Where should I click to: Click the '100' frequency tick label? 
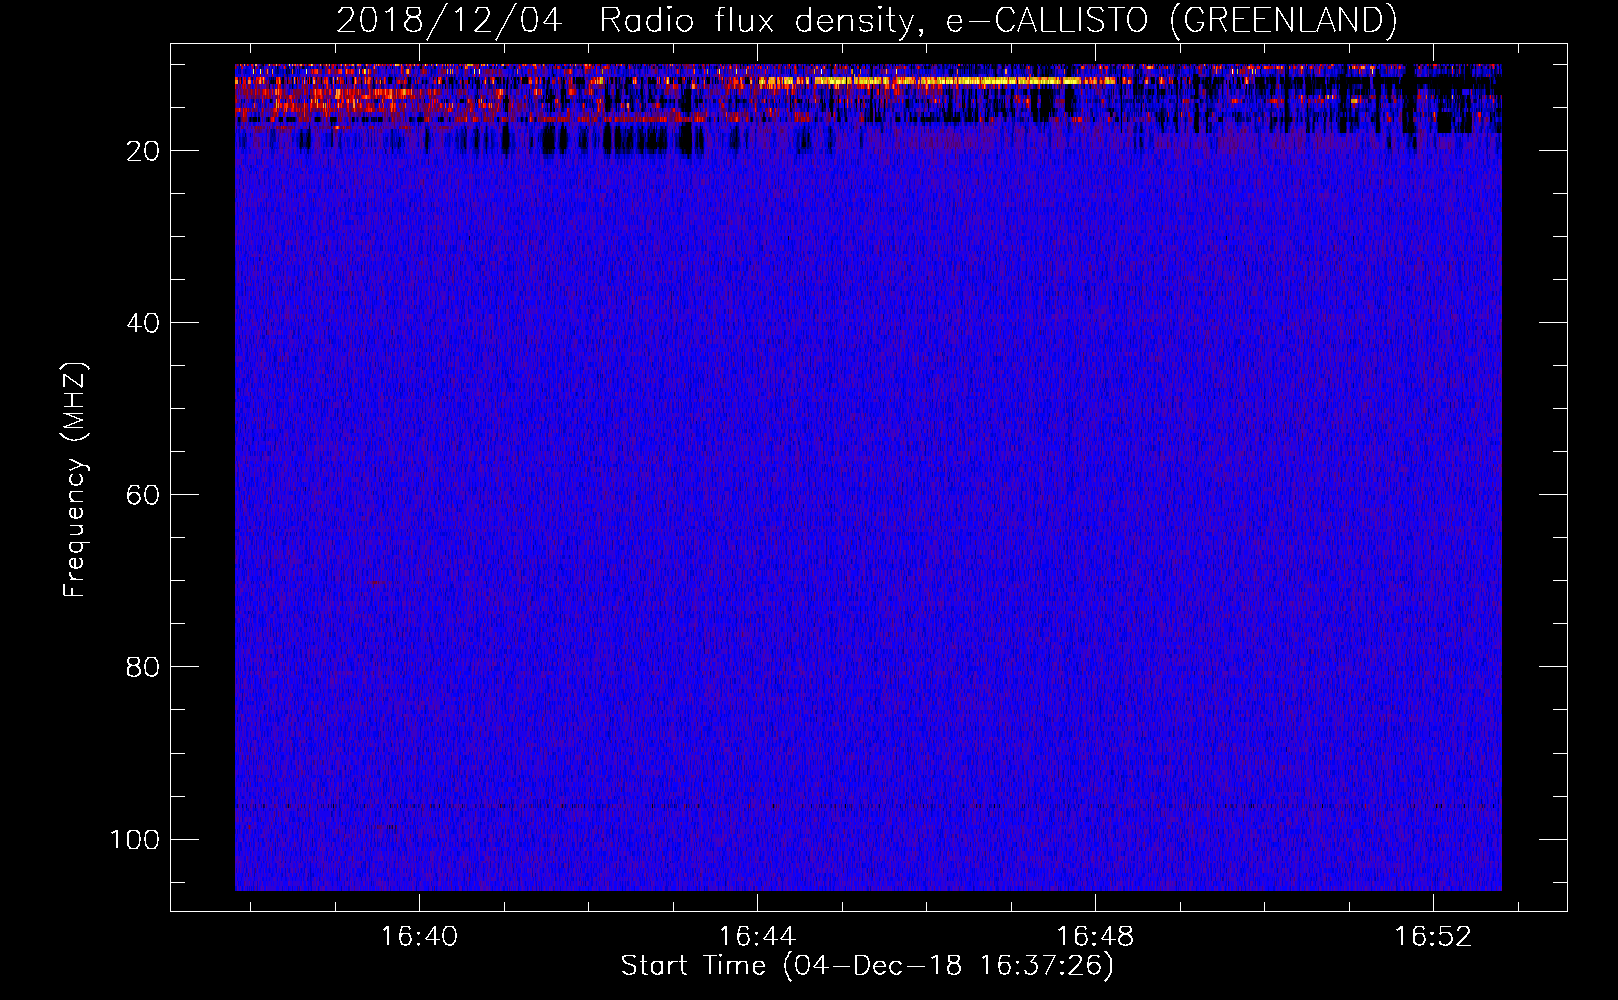tap(135, 839)
